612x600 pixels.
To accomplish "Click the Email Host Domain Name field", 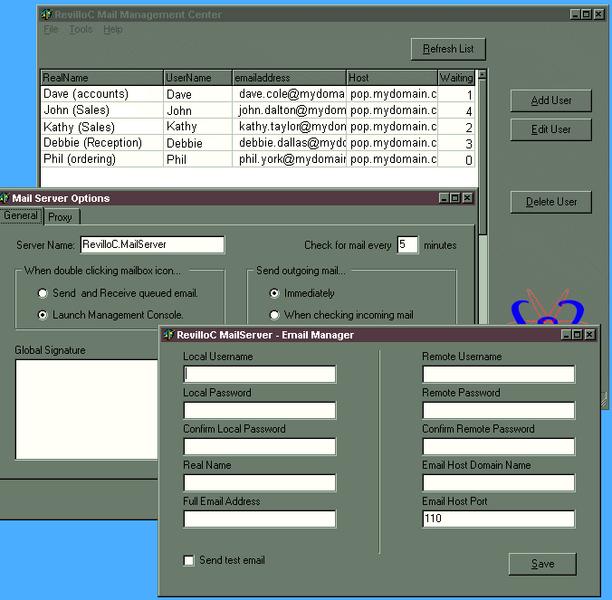I will tap(498, 482).
